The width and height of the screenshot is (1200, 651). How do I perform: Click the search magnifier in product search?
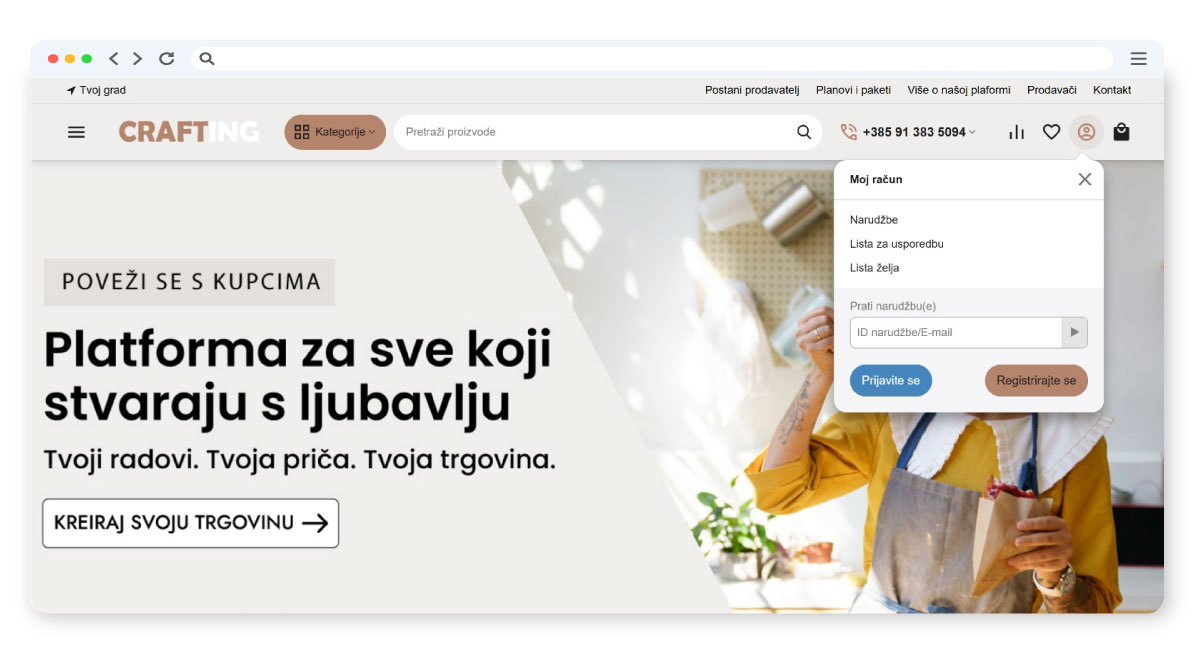[x=804, y=132]
